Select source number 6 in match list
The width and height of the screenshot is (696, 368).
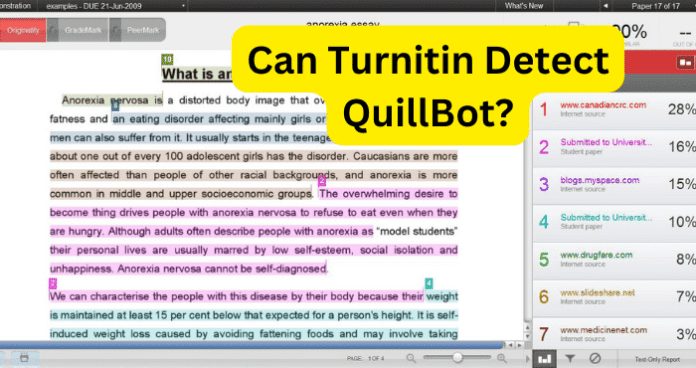(544, 297)
